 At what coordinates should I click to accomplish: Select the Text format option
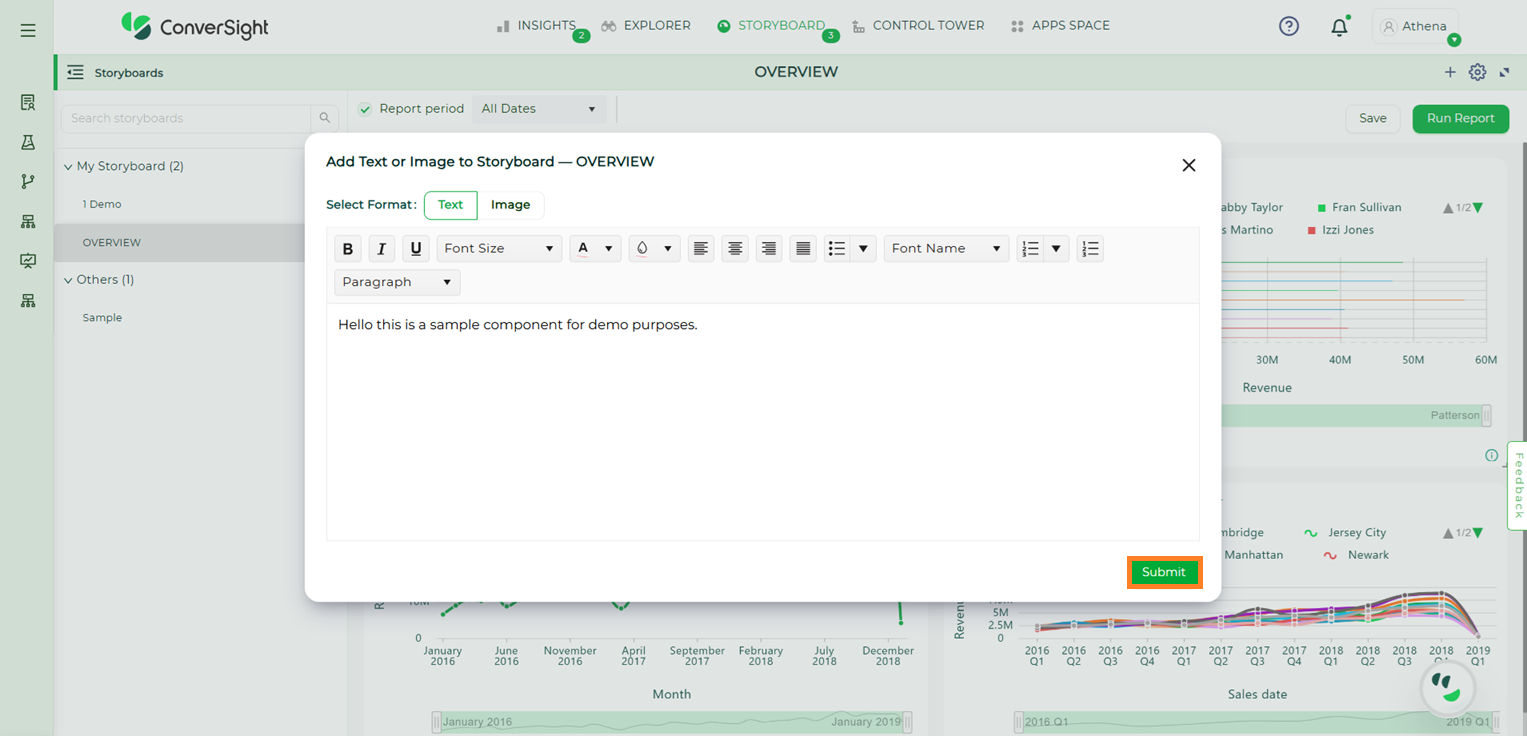(451, 205)
